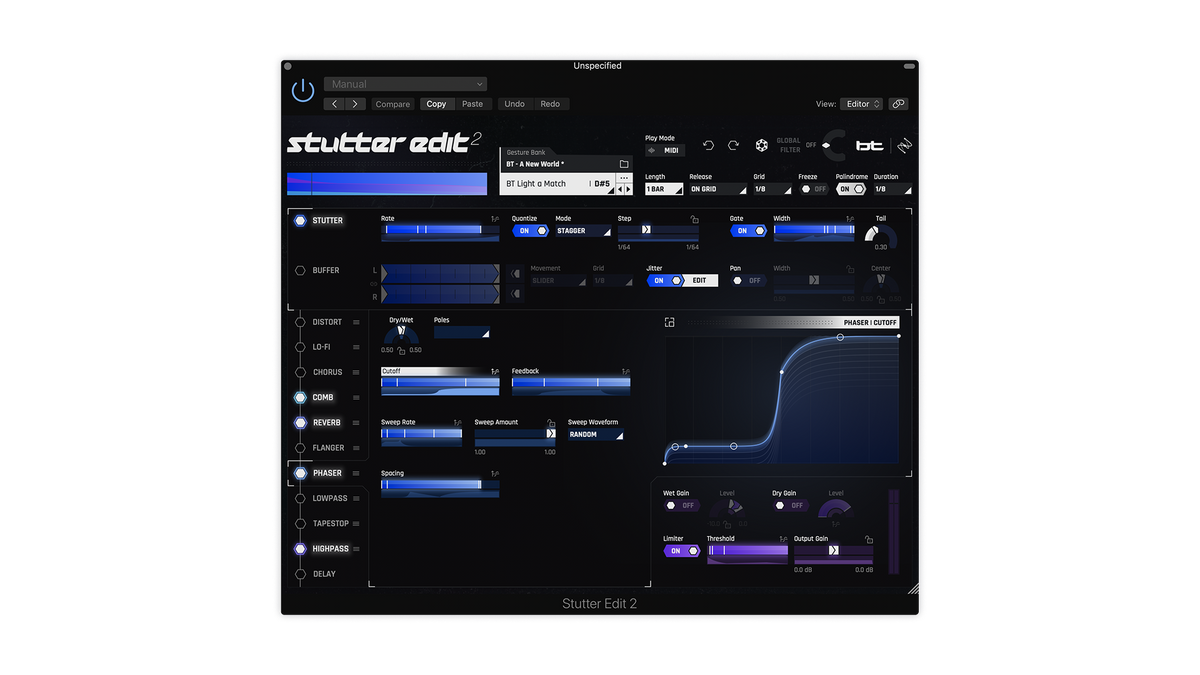Screen dimensions: 1200x675
Task: Click the Play Mode MIDI button
Action: (665, 151)
